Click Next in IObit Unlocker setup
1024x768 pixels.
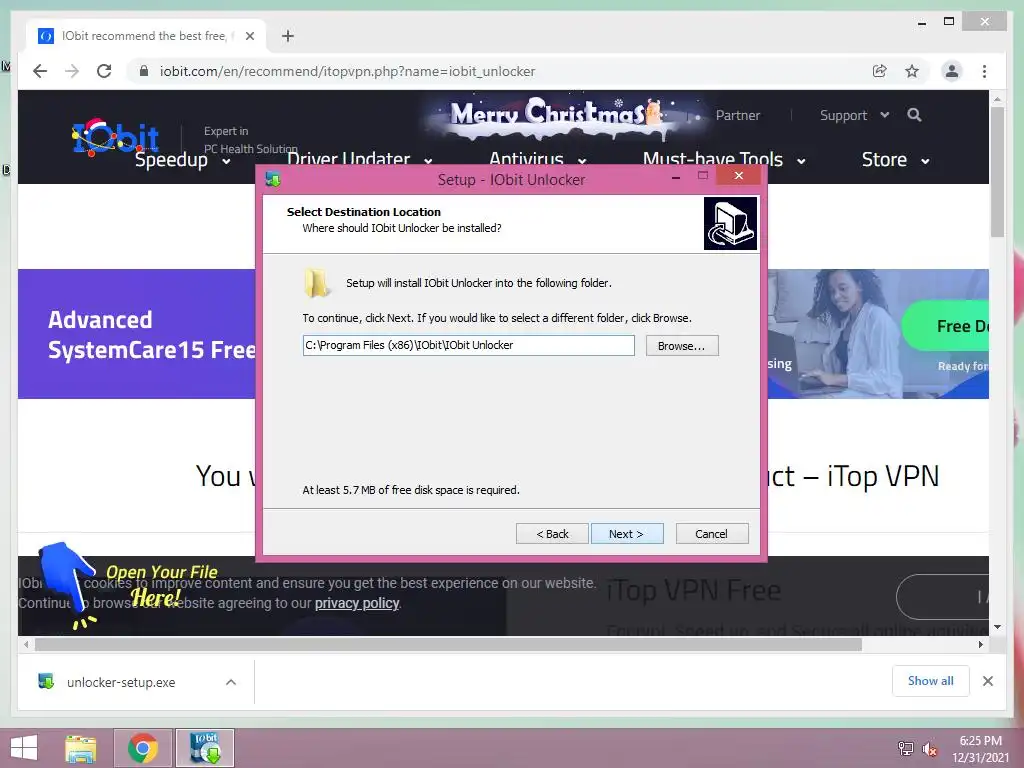[x=626, y=534]
